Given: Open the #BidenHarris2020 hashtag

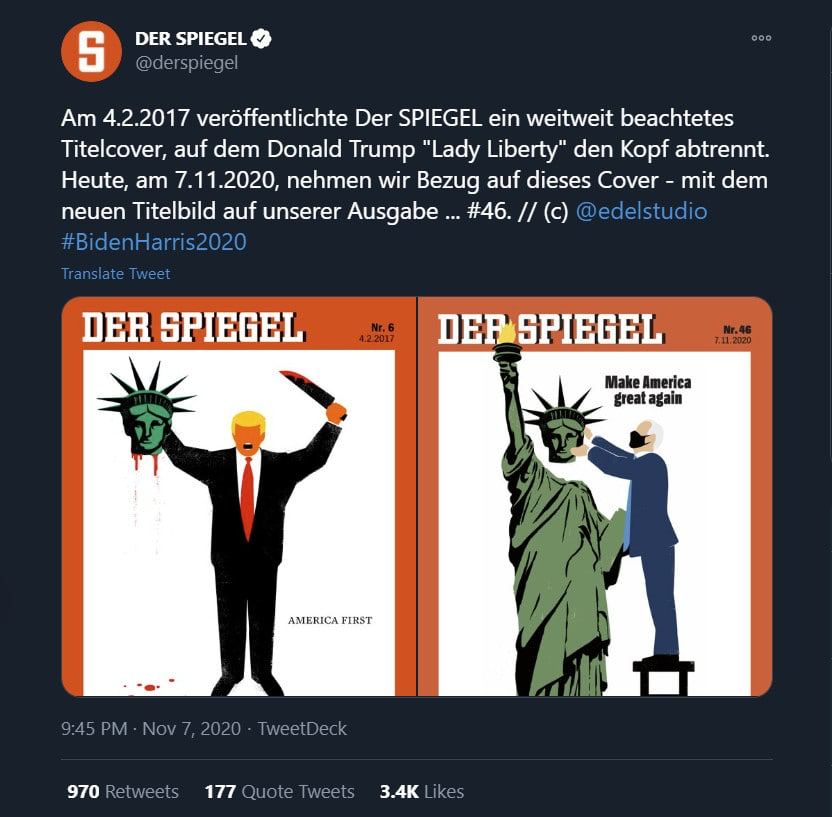Looking at the screenshot, I should pyautogui.click(x=154, y=242).
